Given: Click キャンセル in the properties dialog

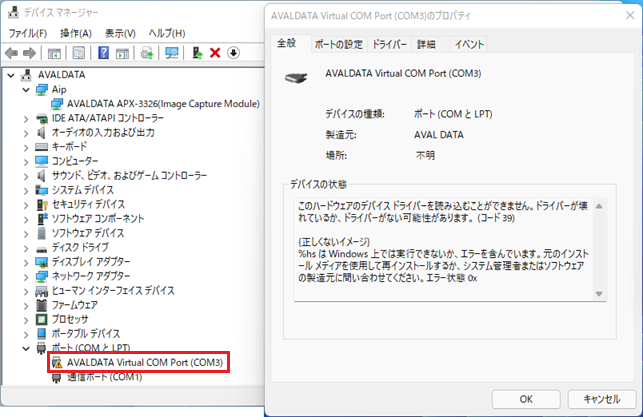Looking at the screenshot, I should [x=602, y=399].
